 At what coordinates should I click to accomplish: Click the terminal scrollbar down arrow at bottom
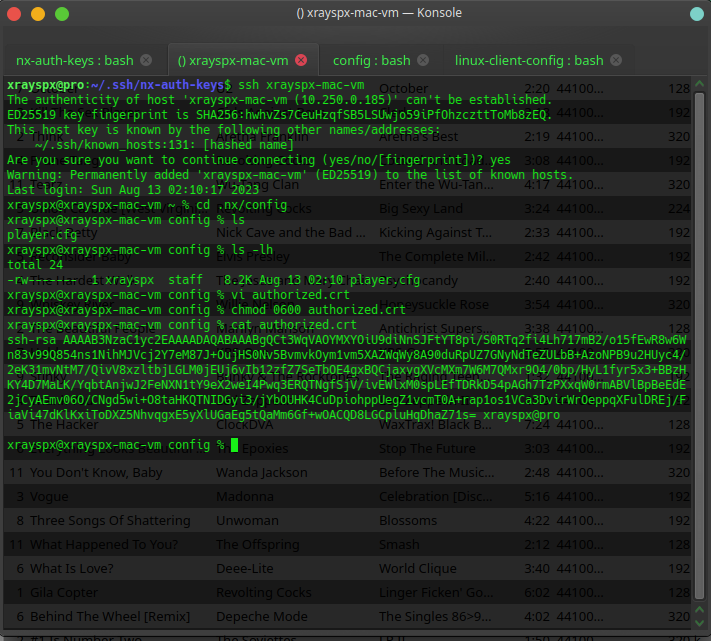pyautogui.click(x=700, y=623)
